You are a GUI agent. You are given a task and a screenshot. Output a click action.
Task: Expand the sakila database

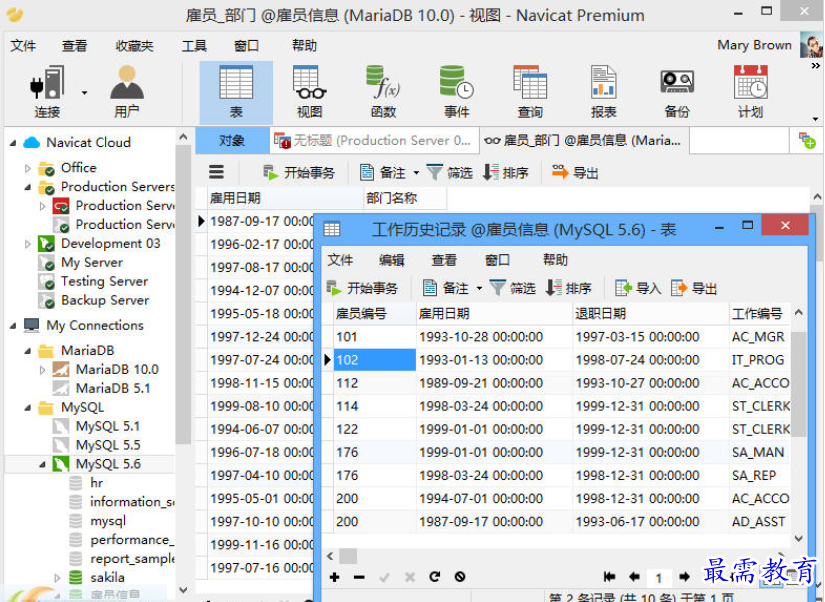[57, 578]
